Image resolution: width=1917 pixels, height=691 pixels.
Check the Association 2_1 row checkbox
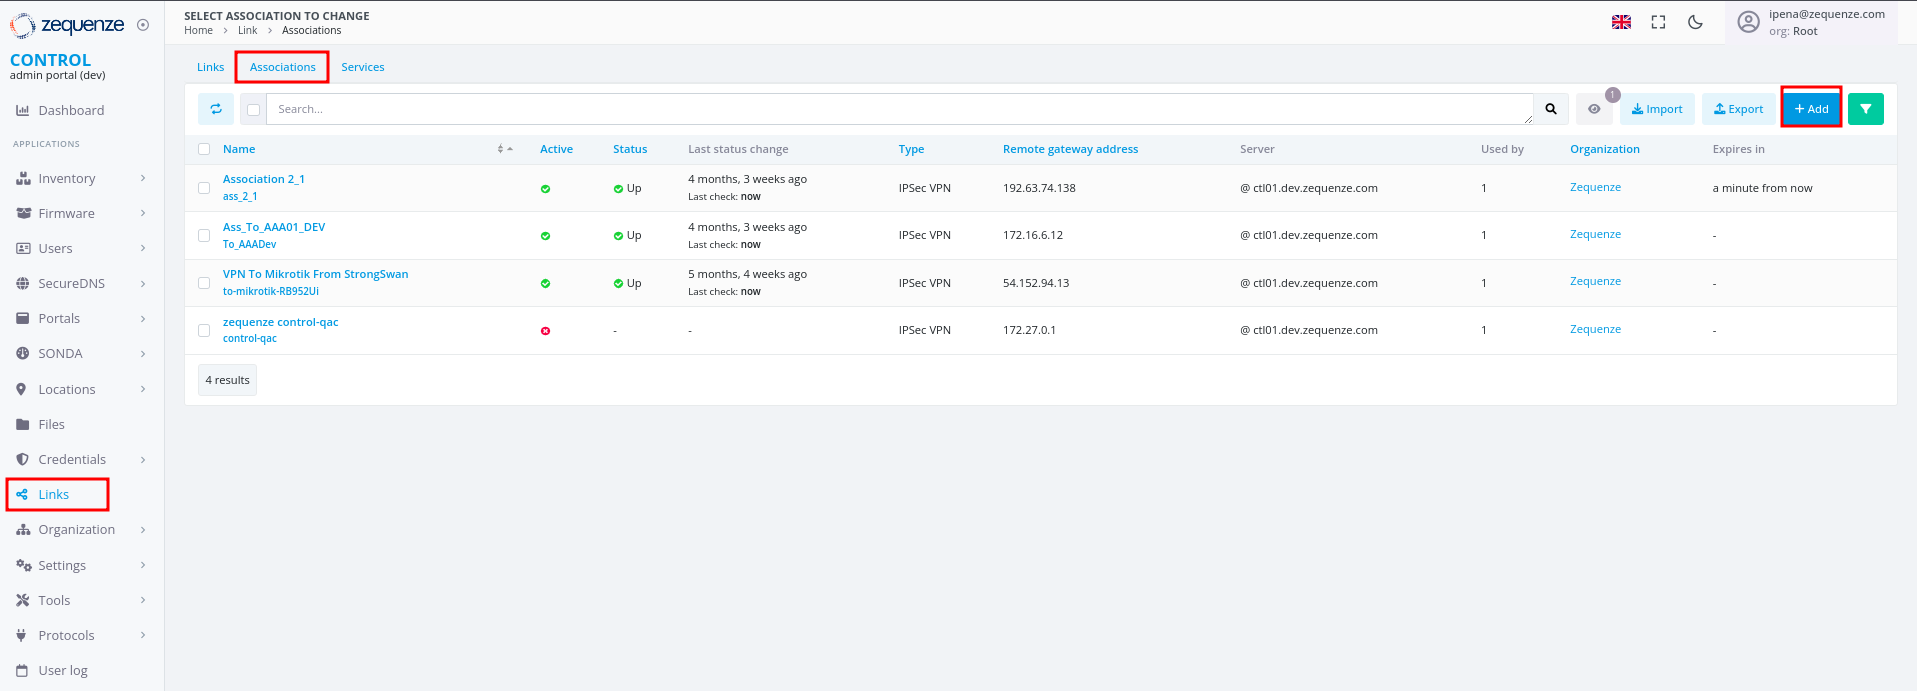pos(204,188)
